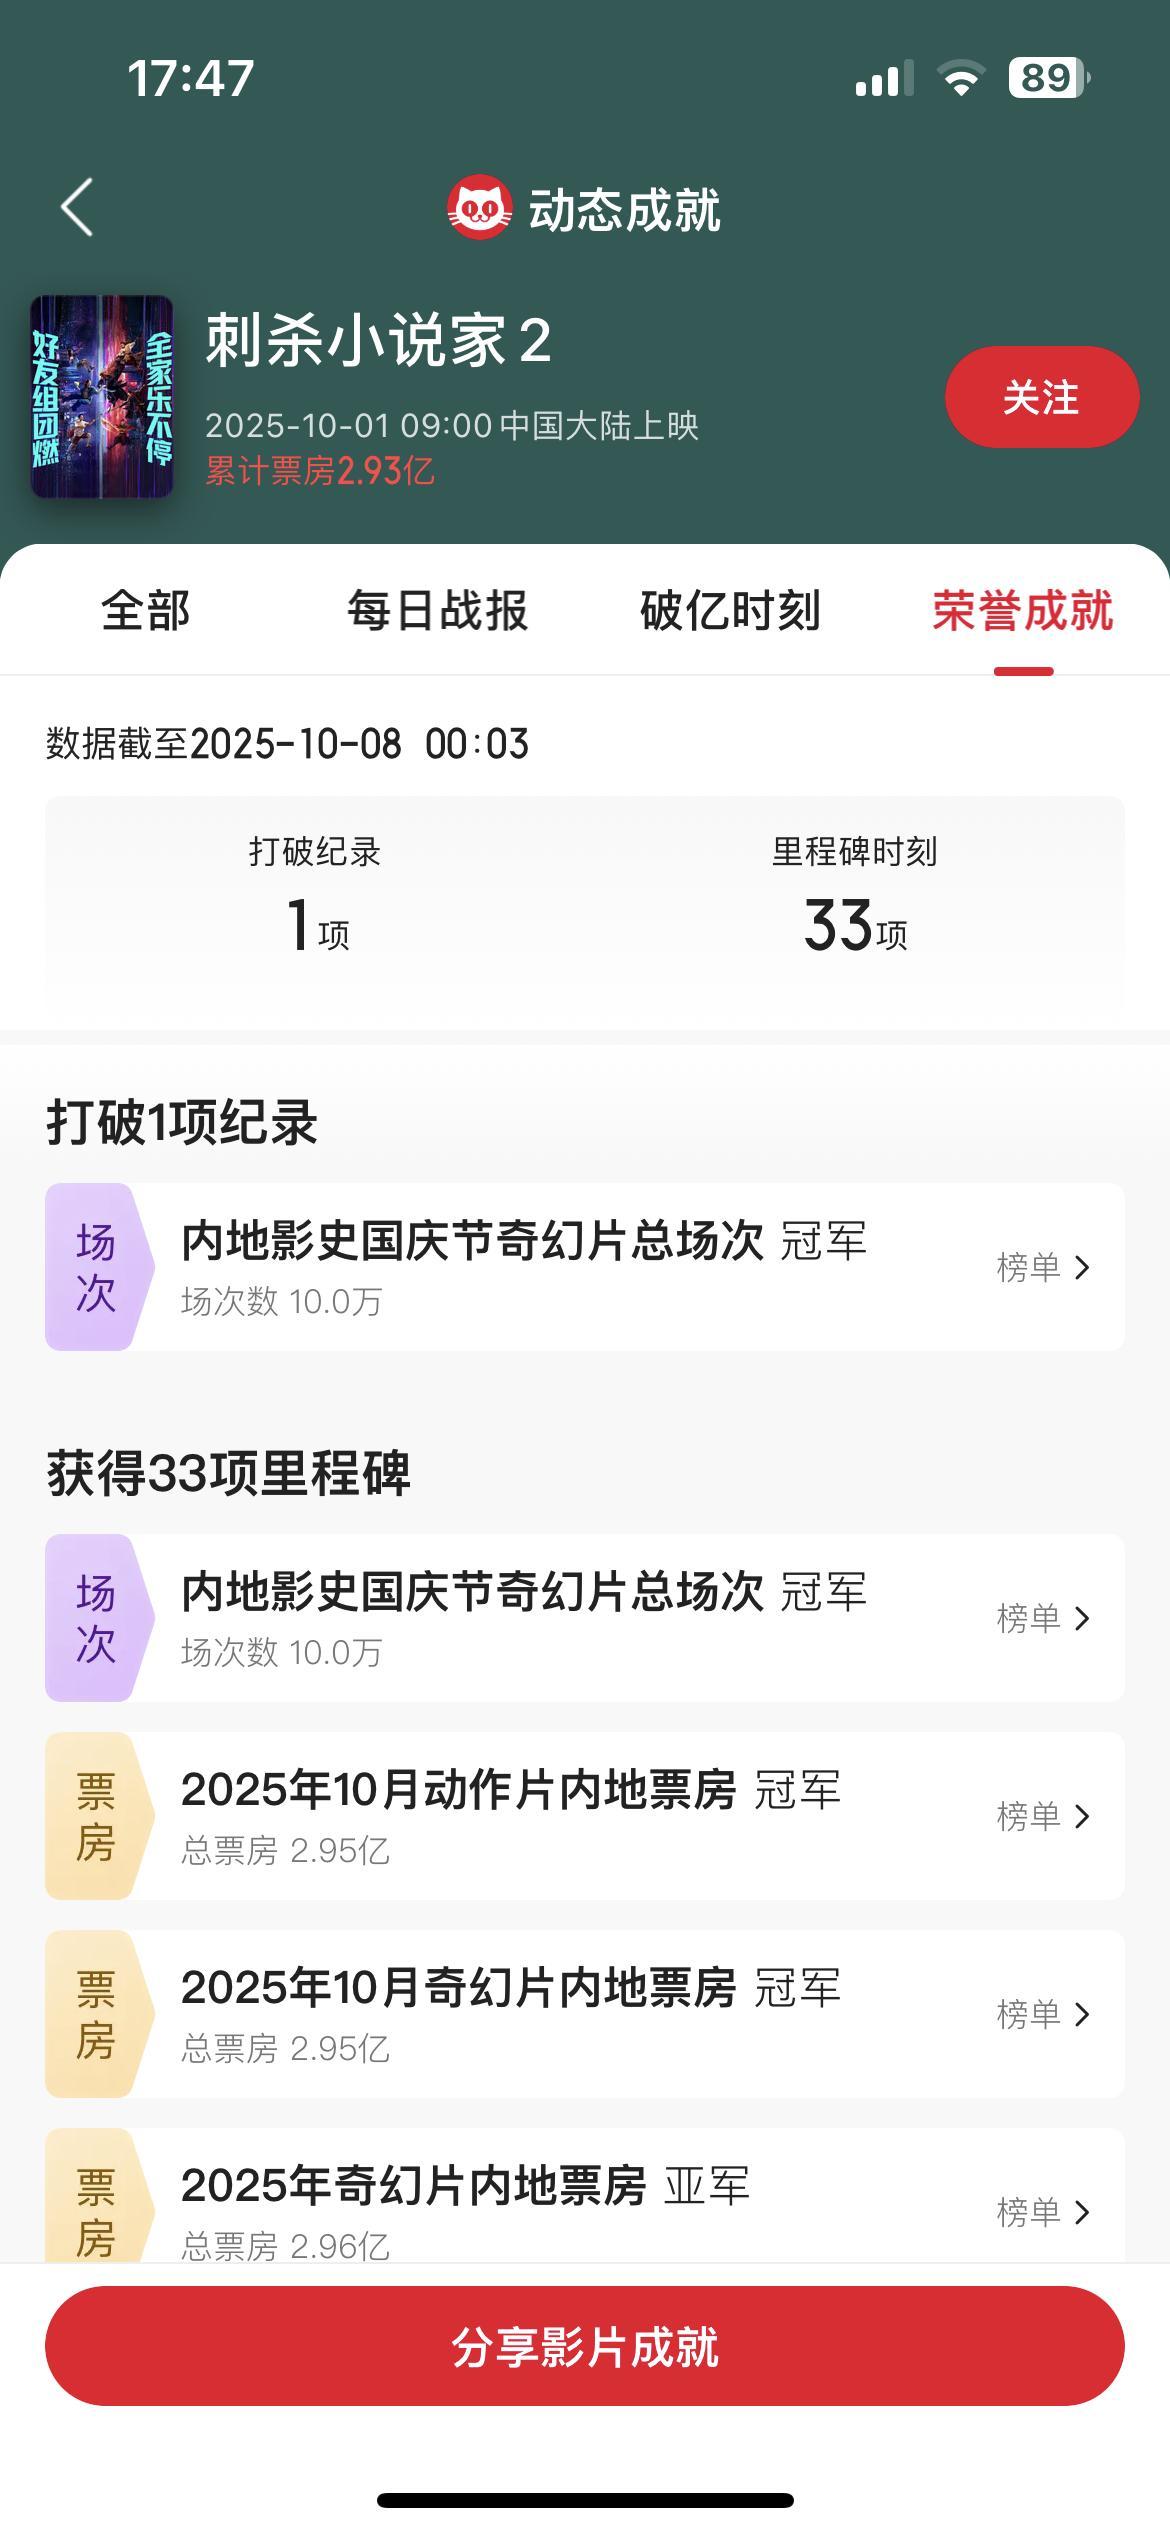Open the 刺杀小说家2 movie poster thumbnail

(x=102, y=397)
